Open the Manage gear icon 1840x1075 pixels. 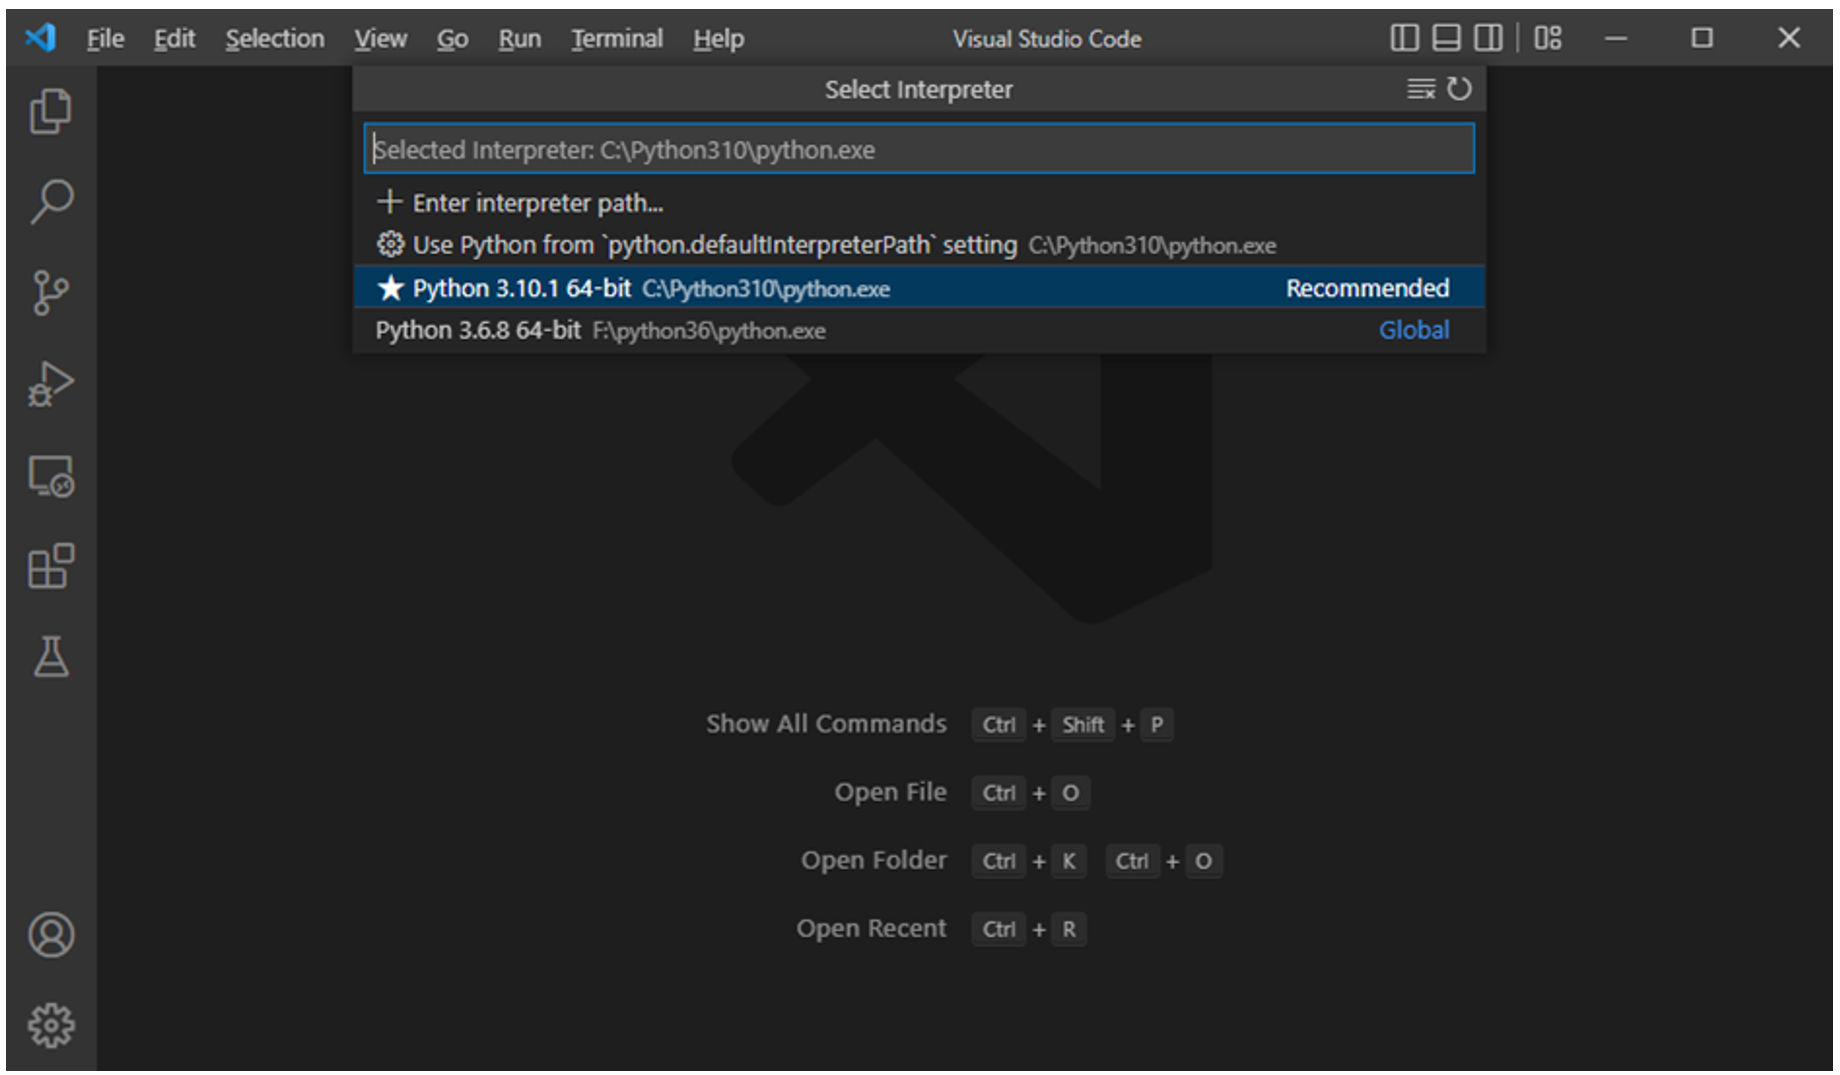point(50,1025)
